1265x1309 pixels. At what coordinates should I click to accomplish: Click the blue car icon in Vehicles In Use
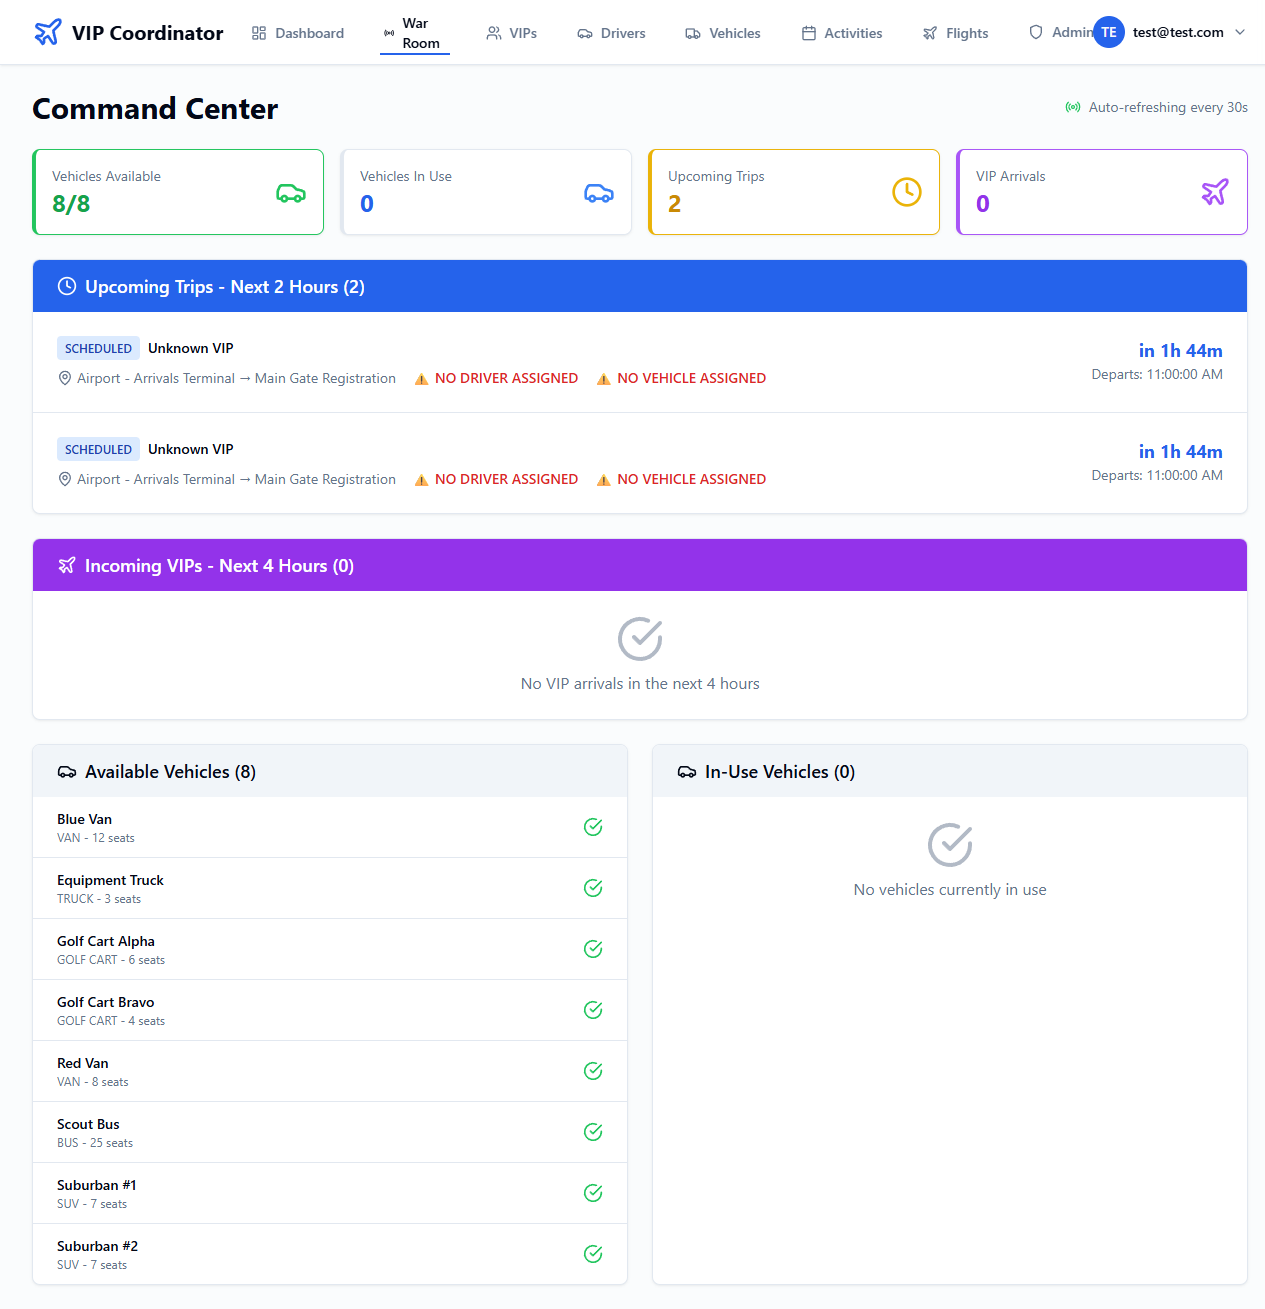coord(599,193)
